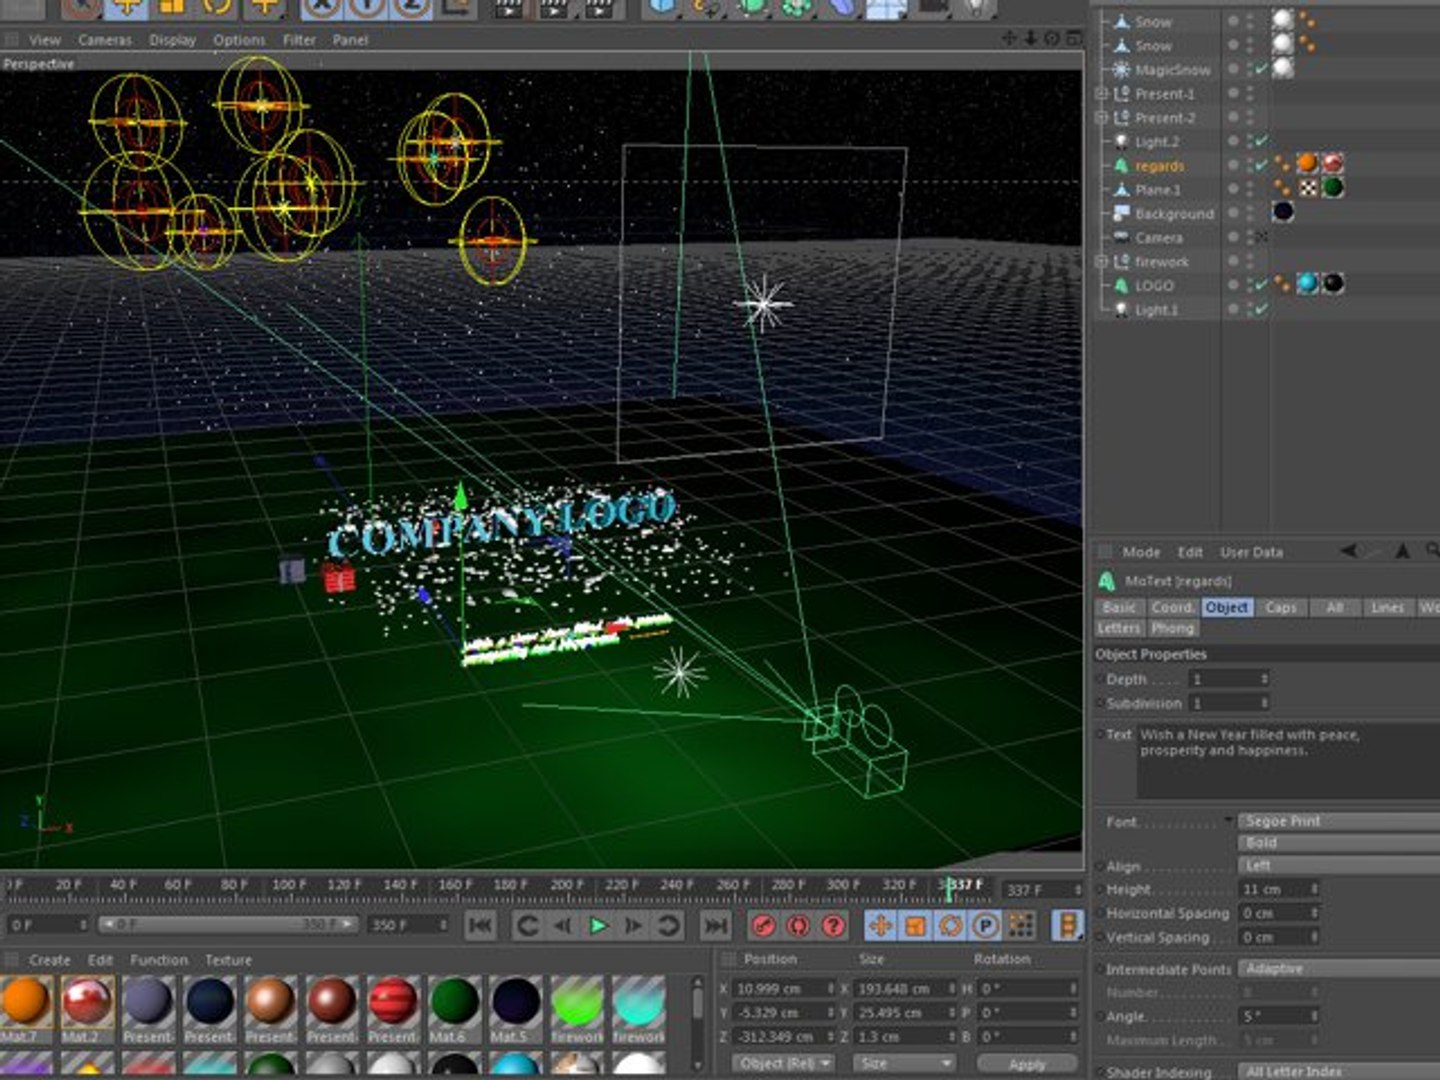
Task: Click the Apply button
Action: click(x=1027, y=1064)
